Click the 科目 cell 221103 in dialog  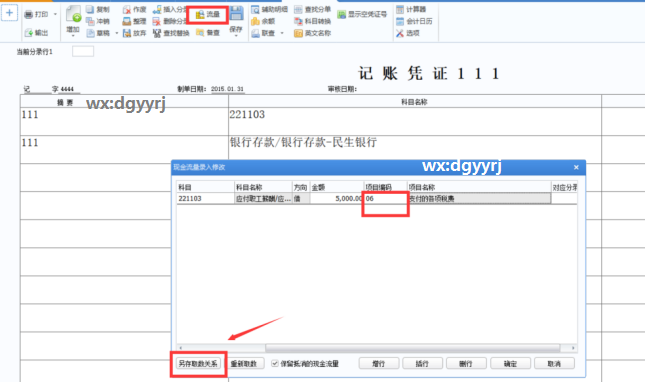click(x=205, y=199)
